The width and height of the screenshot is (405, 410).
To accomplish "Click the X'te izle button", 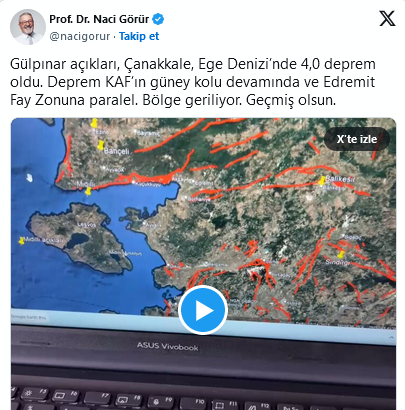I will [357, 139].
